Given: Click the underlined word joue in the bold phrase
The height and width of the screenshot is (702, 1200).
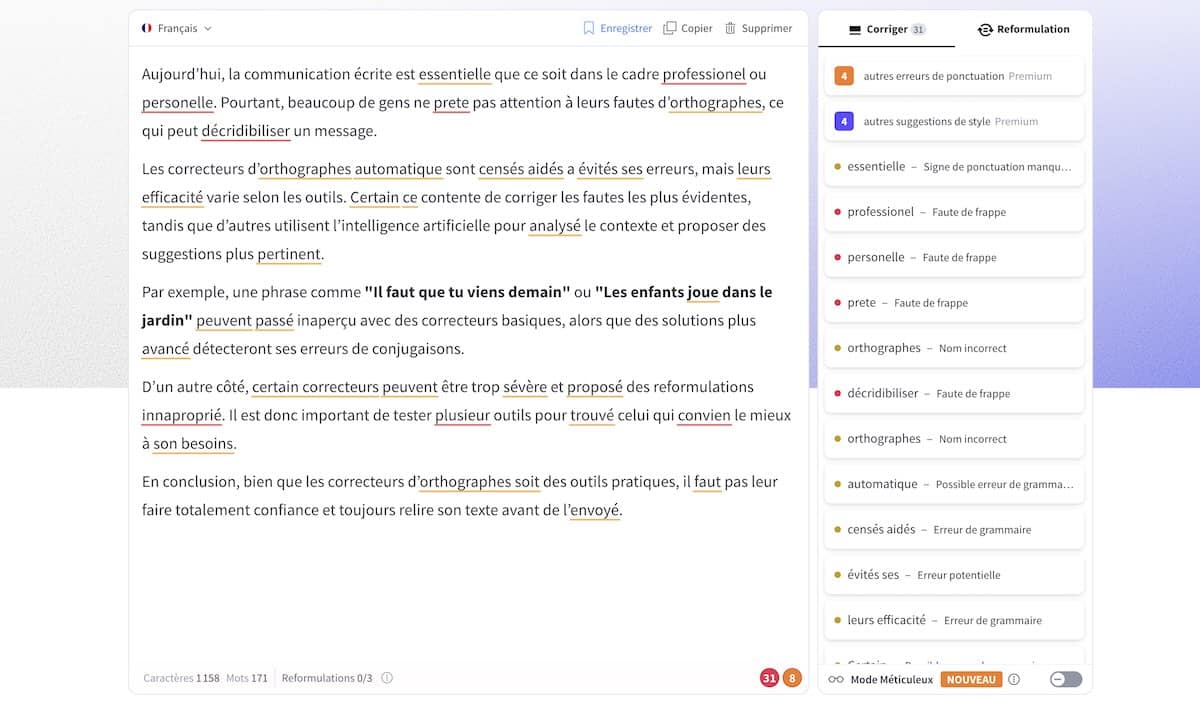Looking at the screenshot, I should tap(703, 292).
